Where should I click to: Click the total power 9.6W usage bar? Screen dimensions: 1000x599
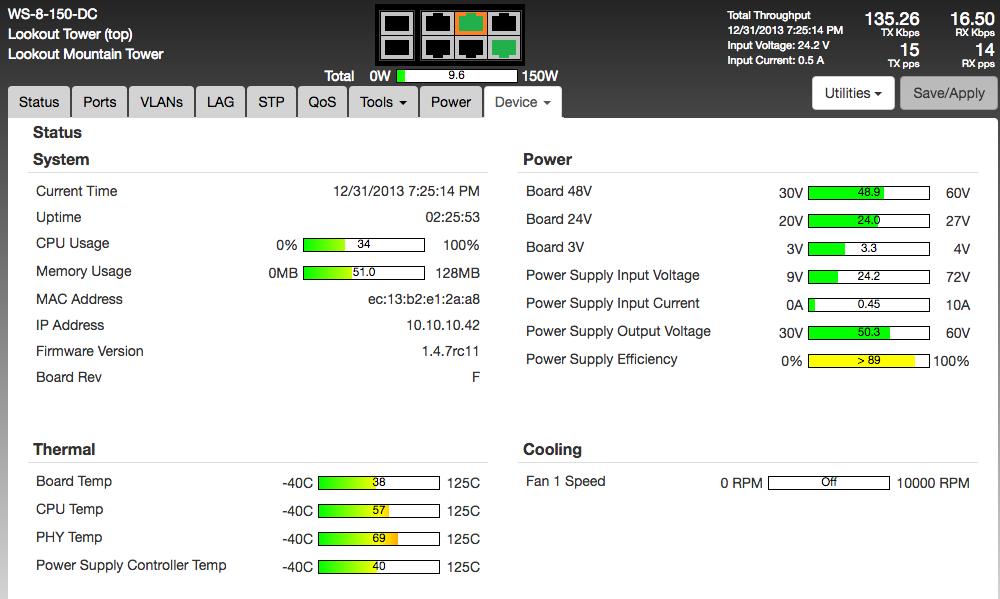[457, 76]
